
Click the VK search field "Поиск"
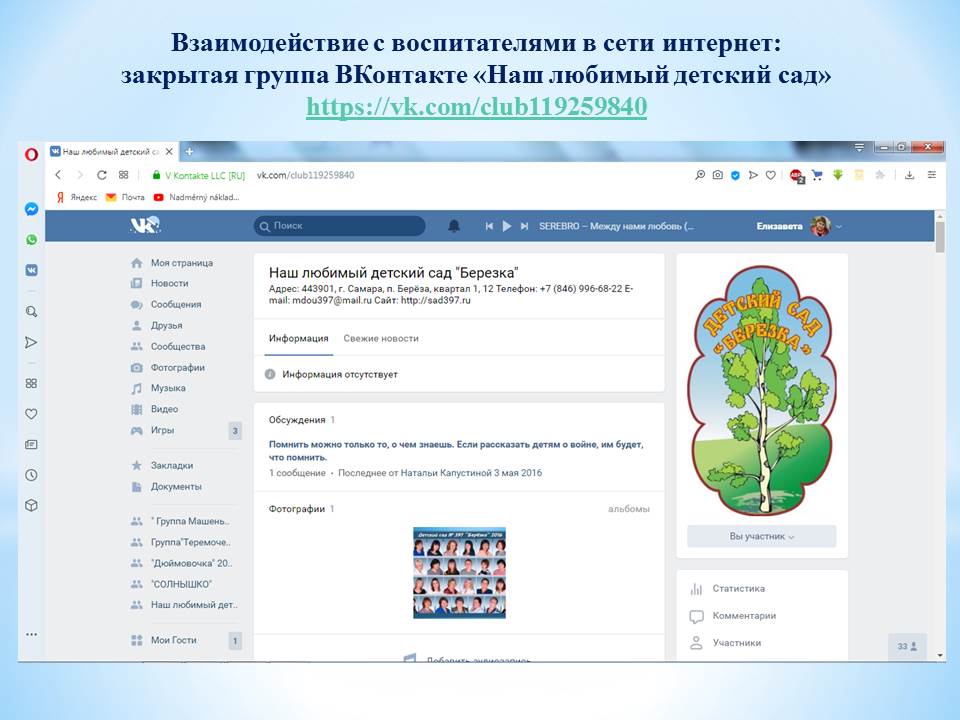[340, 226]
